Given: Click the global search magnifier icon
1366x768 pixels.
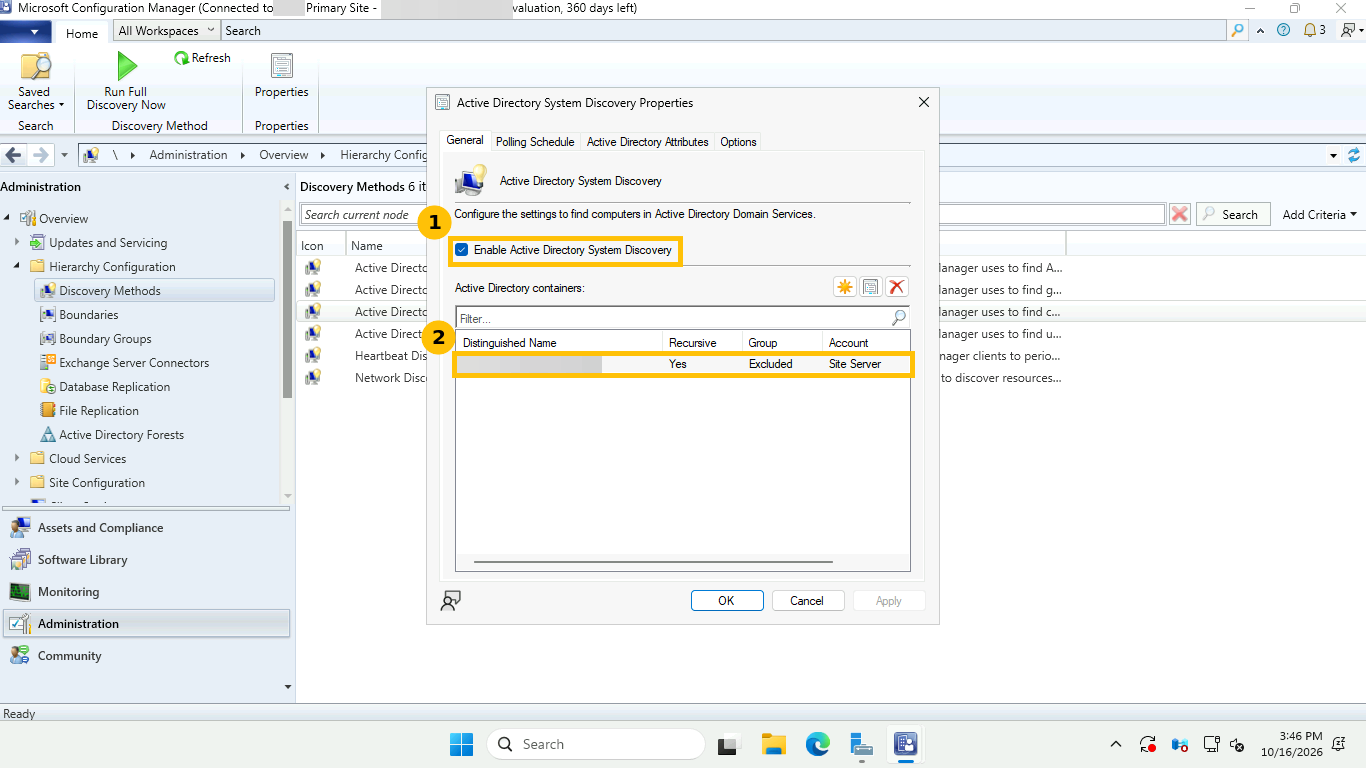Looking at the screenshot, I should (1238, 31).
